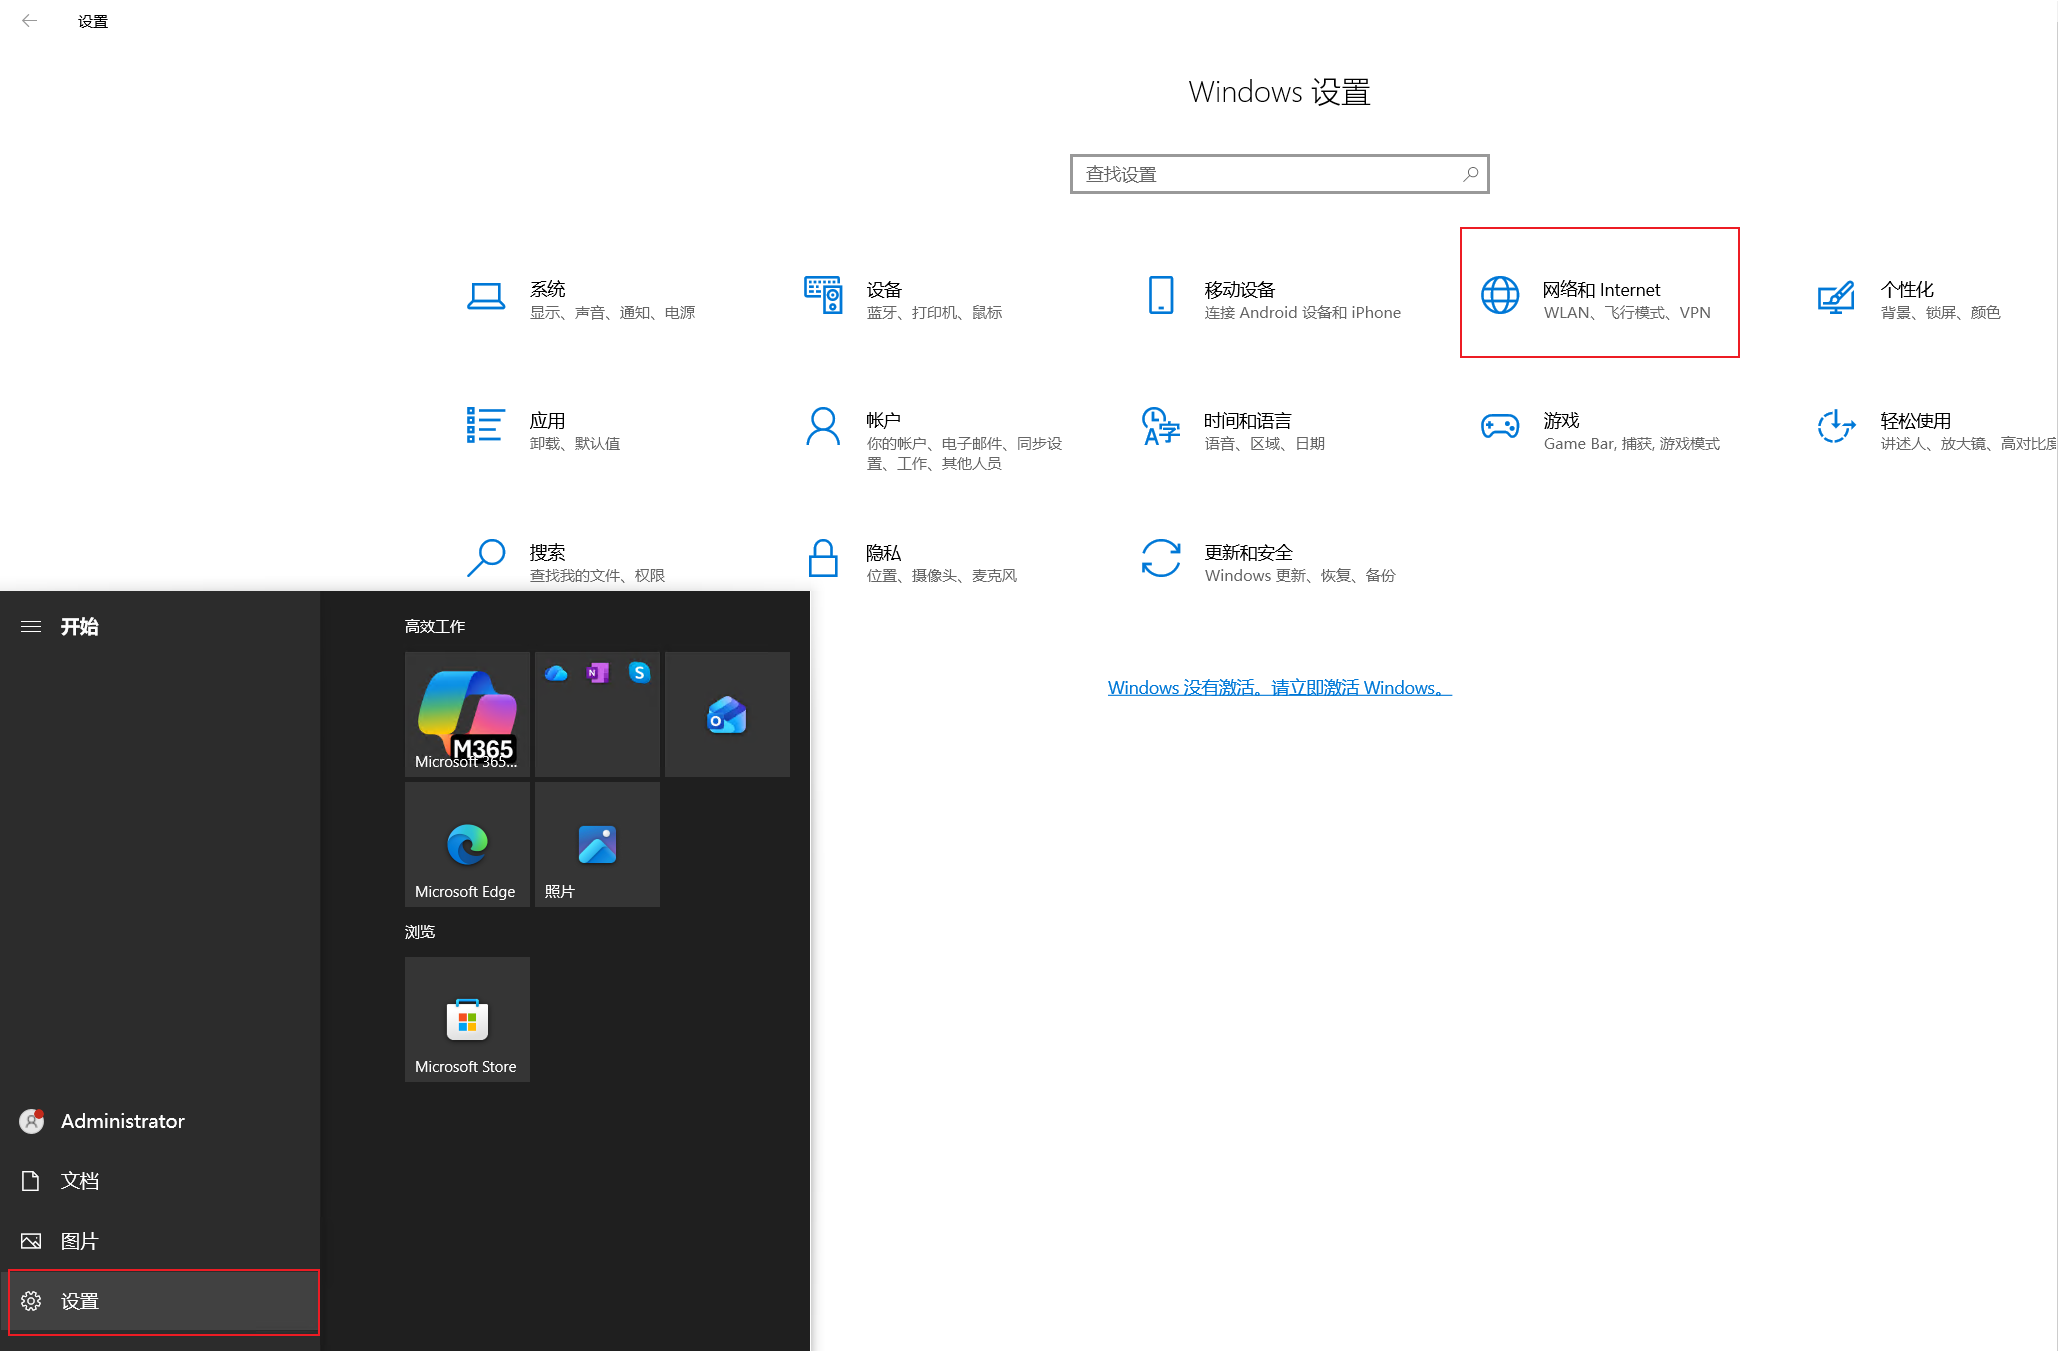The width and height of the screenshot is (2058, 1351).
Task: Open Ease of Access icon
Action: pyautogui.click(x=1835, y=427)
